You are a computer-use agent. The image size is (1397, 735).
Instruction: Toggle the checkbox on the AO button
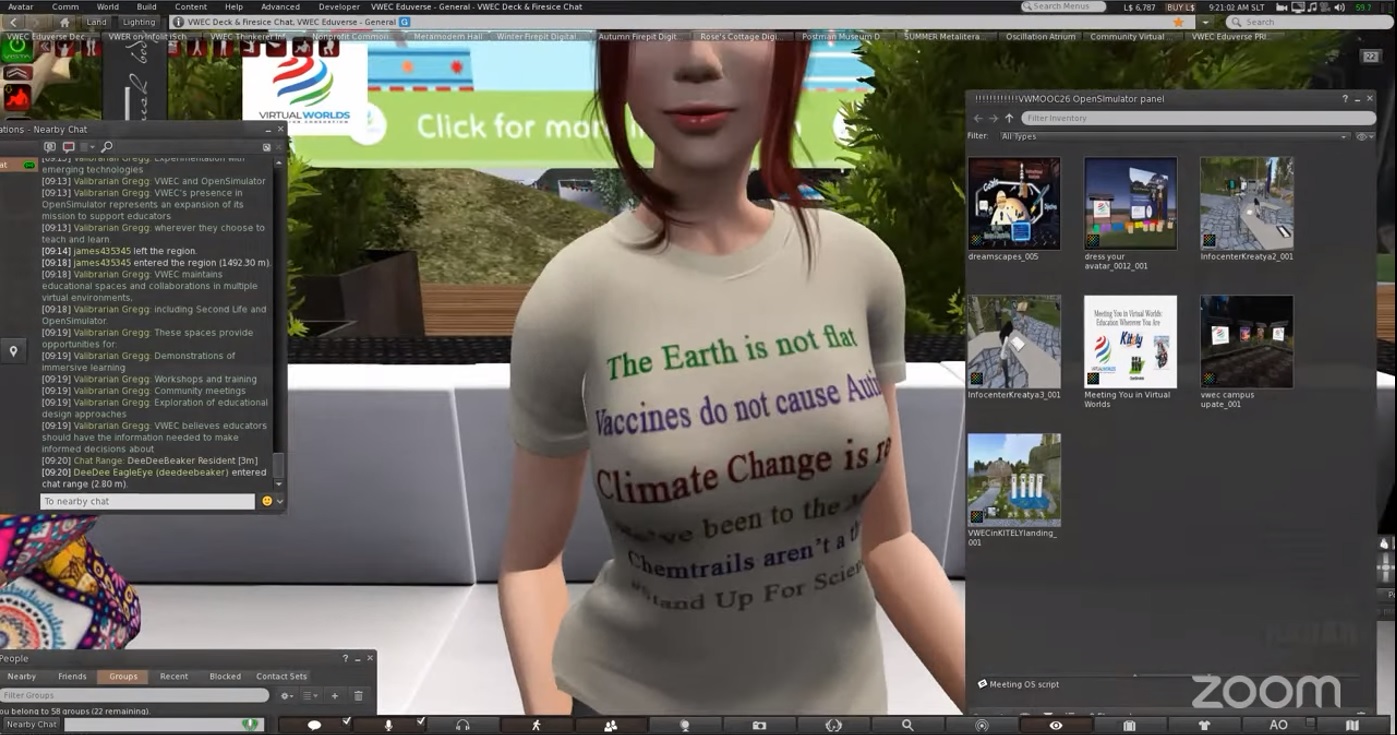click(1310, 722)
